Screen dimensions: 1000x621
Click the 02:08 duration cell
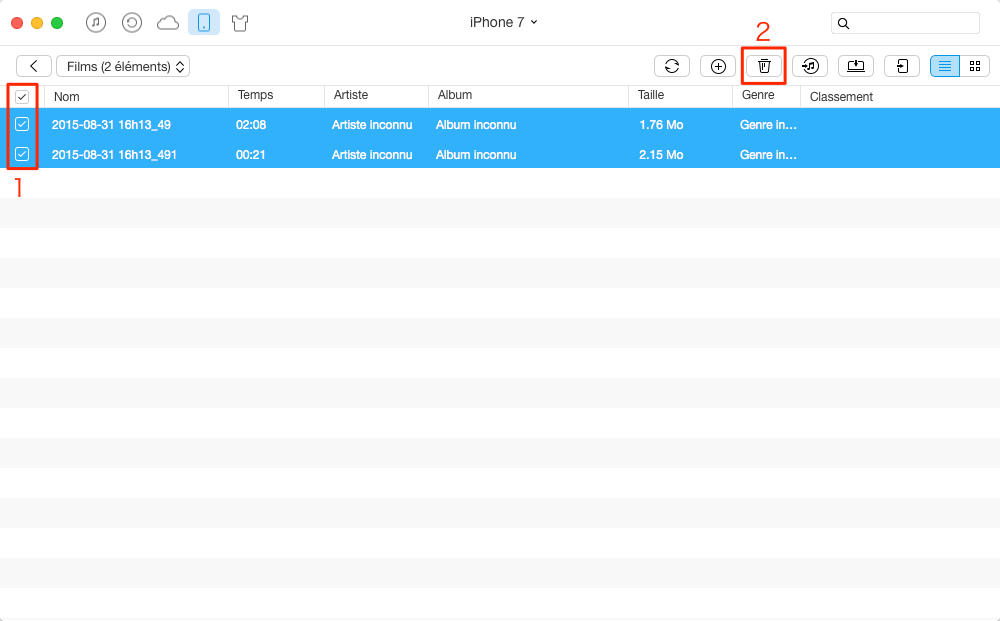(x=251, y=125)
